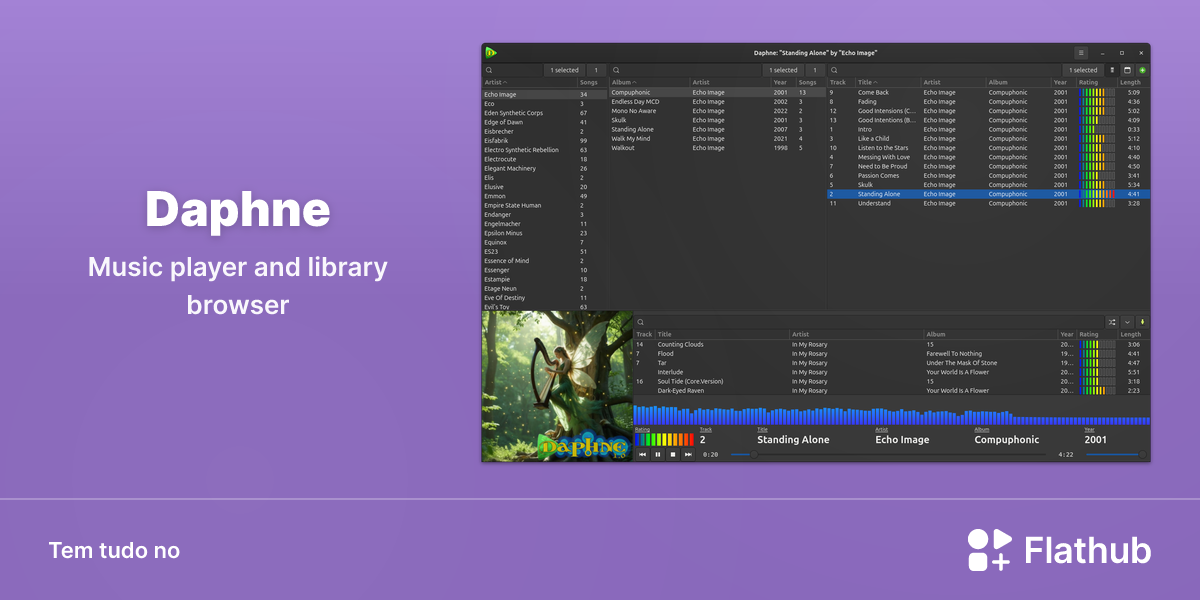Select the track 'Understand'
Viewport: 1200px width, 600px height.
point(988,203)
